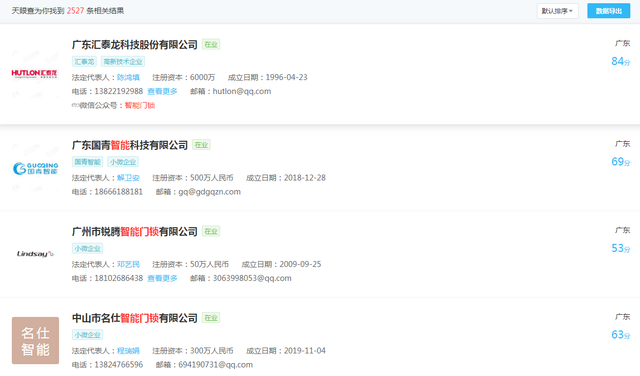The height and width of the screenshot is (376, 640).
Task: Click the WeChat icon before 微信公众号
Action: coord(75,105)
